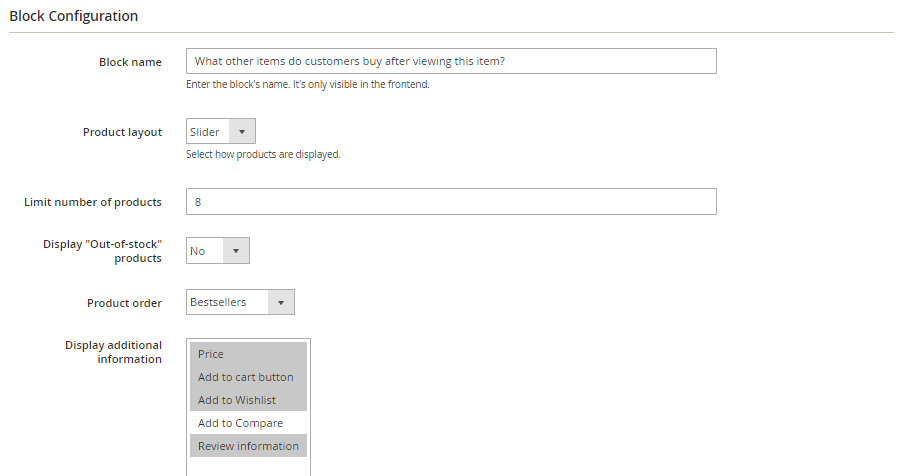This screenshot has width=914, height=476.
Task: Click the Product layout dropdown arrow
Action: pyautogui.click(x=242, y=132)
